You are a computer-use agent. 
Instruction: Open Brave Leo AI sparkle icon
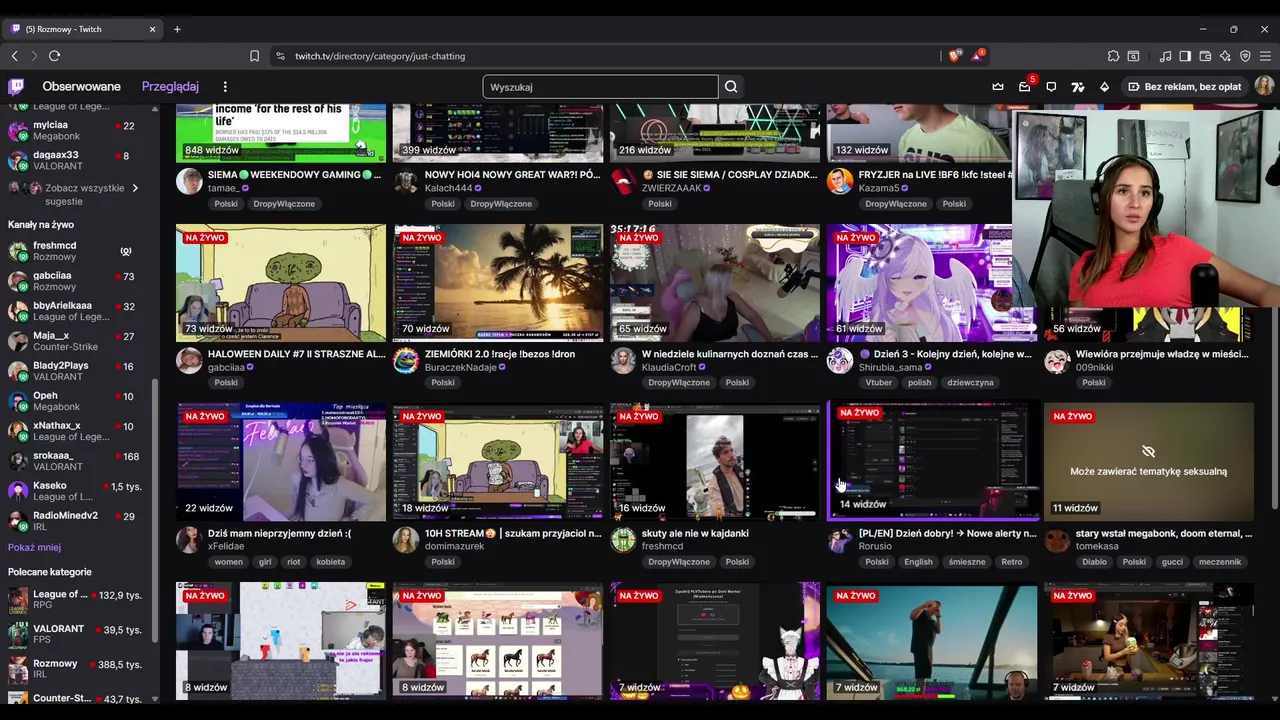[1225, 56]
